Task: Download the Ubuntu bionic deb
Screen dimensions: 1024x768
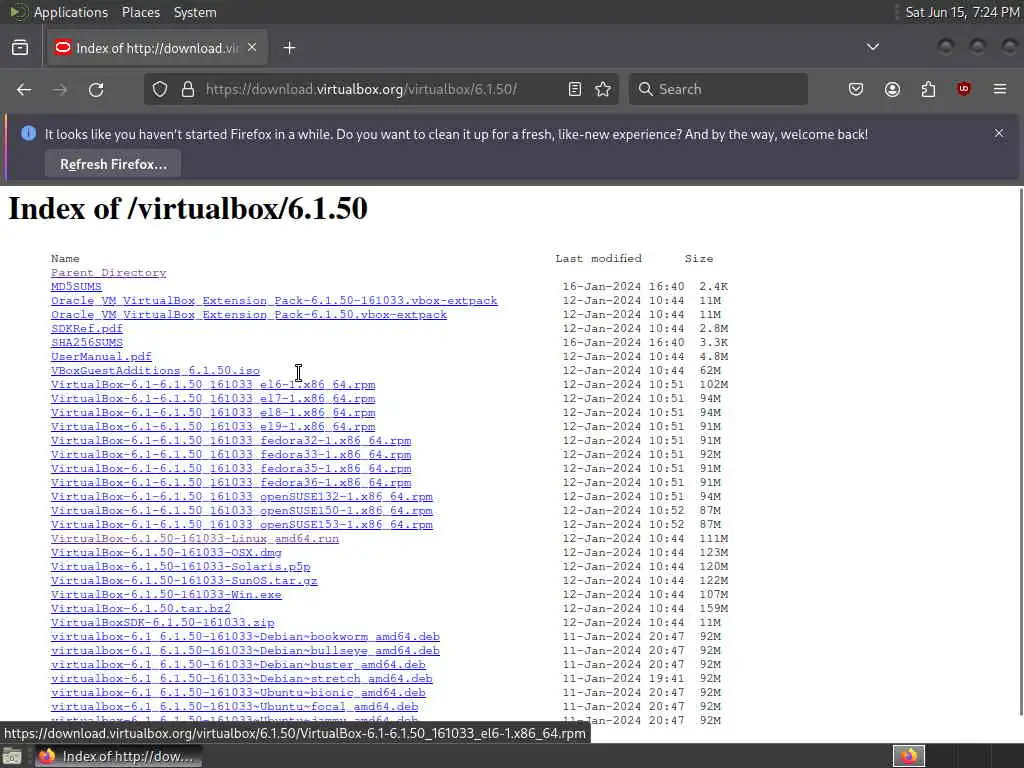Action: click(238, 692)
